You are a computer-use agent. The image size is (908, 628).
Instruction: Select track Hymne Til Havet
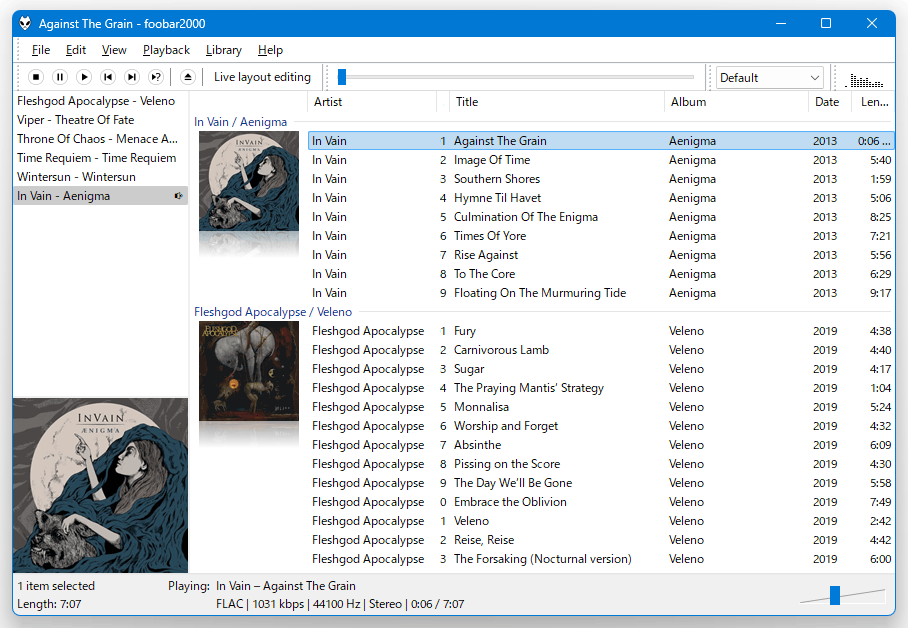(601, 198)
